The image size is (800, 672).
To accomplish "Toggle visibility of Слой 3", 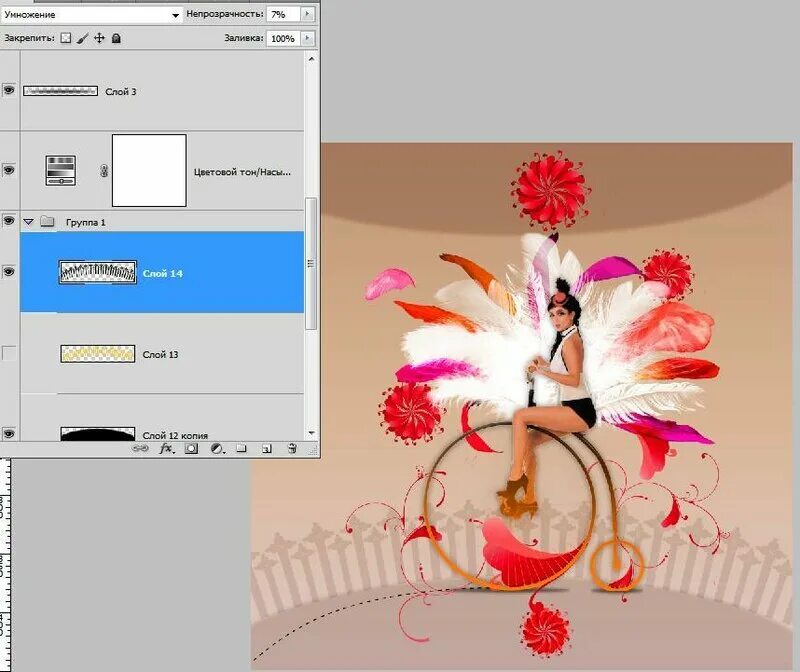I will click(9, 88).
